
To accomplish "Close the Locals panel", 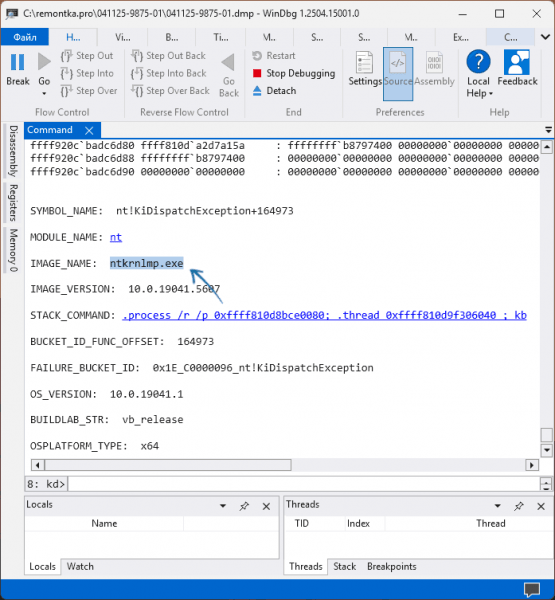I will tap(266, 507).
